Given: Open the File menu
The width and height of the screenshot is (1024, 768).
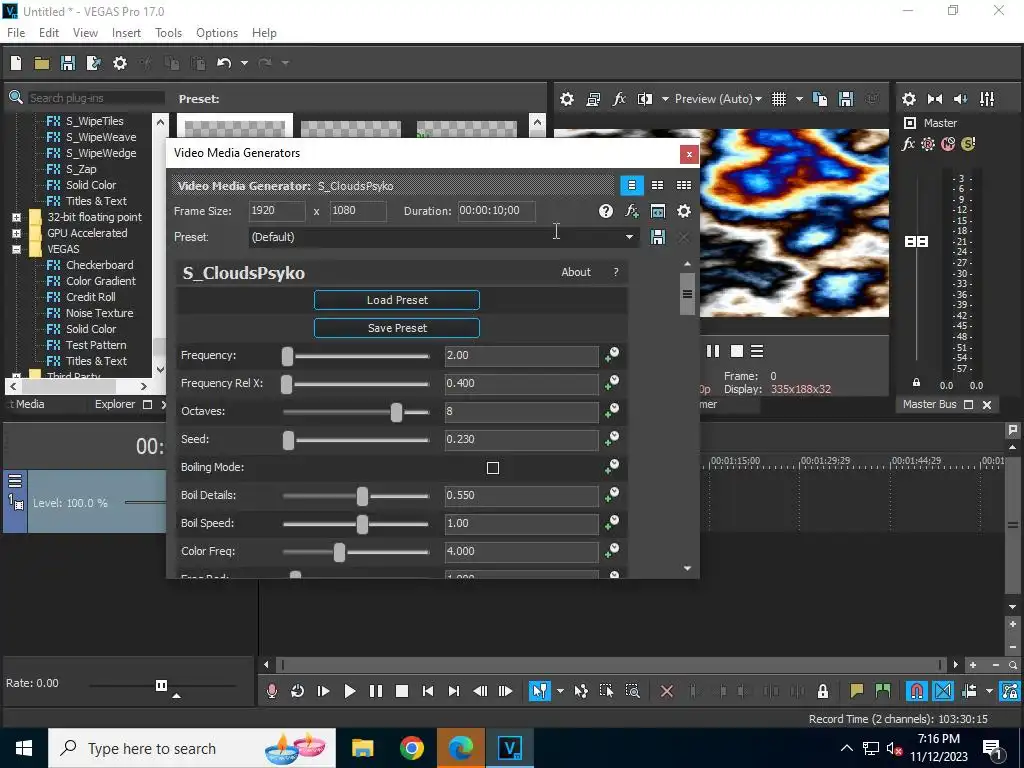Looking at the screenshot, I should pyautogui.click(x=16, y=33).
